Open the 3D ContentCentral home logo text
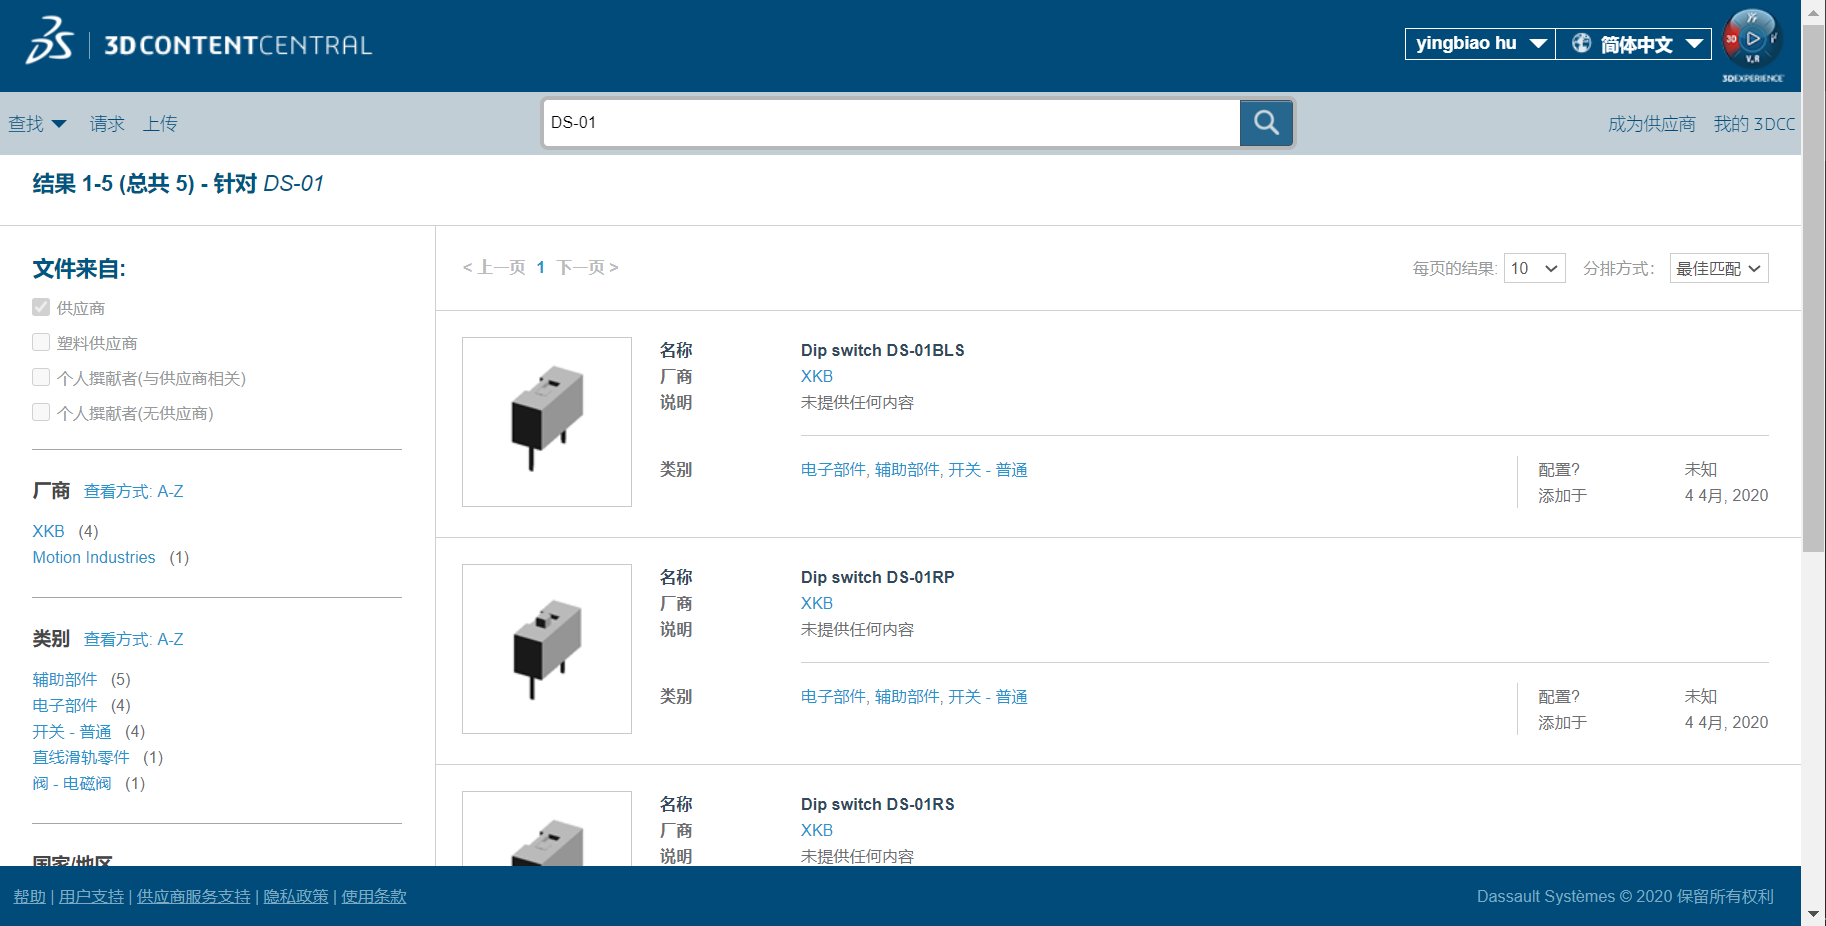This screenshot has height=926, width=1826. [x=238, y=45]
